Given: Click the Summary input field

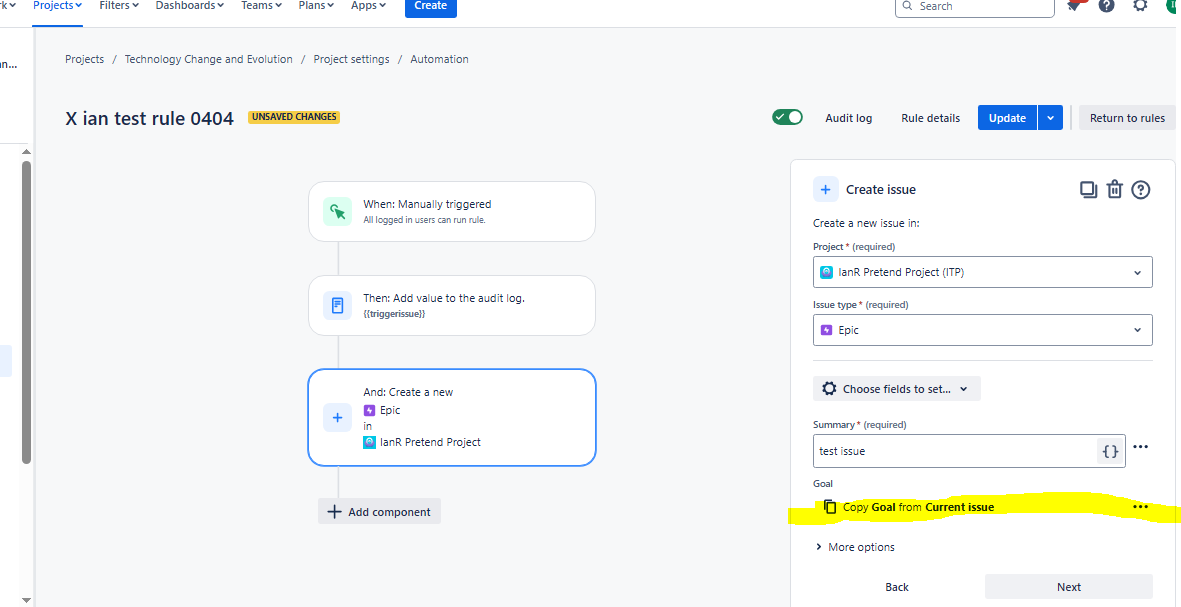Looking at the screenshot, I should tap(955, 451).
